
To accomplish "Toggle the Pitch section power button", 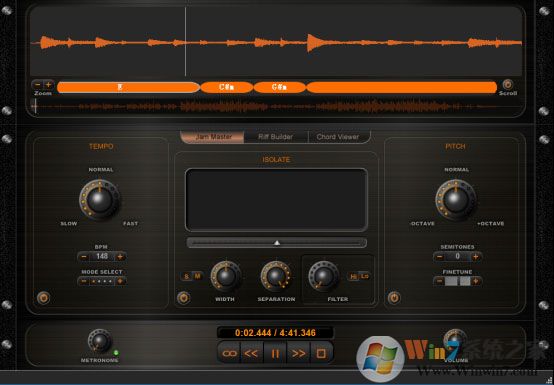I will coord(394,298).
